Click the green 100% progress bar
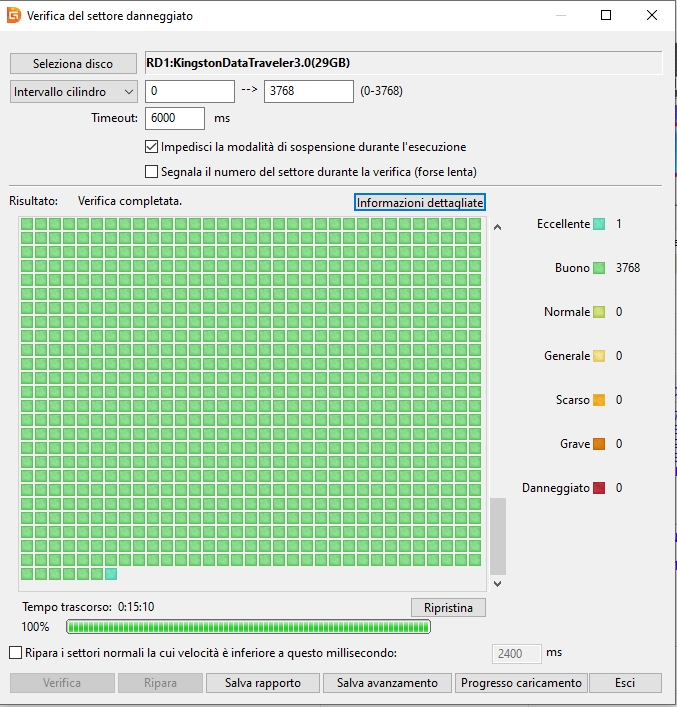 (249, 627)
